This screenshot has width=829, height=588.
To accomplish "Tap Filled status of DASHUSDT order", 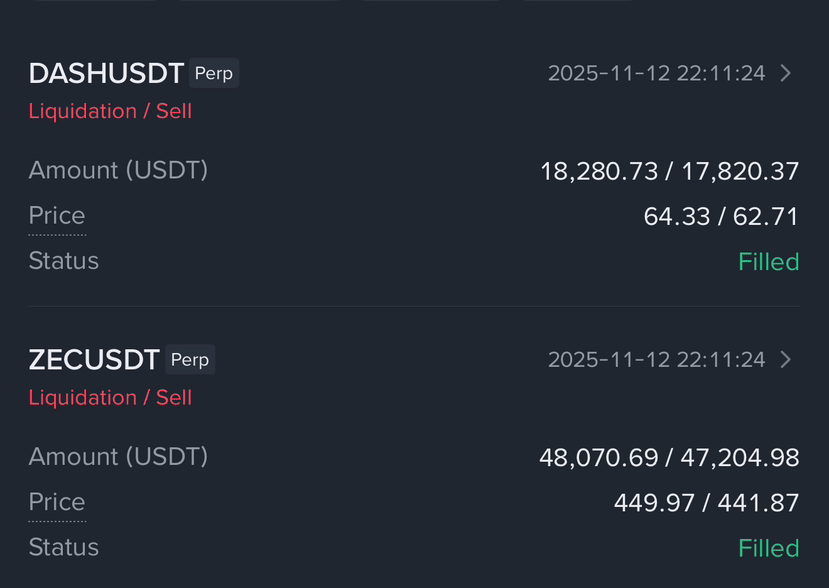I will coord(769,262).
